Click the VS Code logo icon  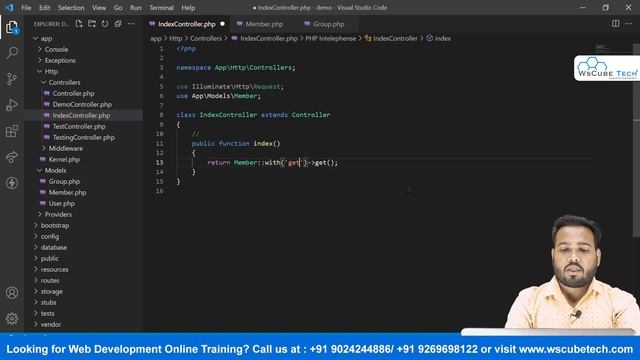9,7
